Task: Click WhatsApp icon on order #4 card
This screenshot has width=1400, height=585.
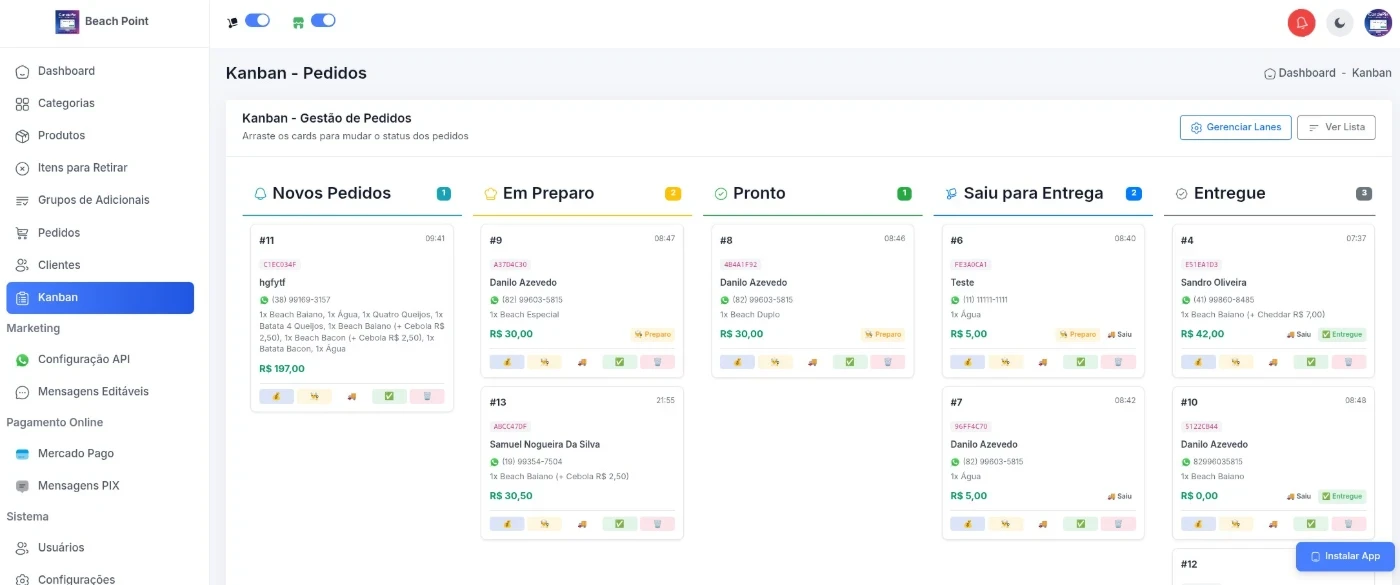Action: click(1186, 300)
